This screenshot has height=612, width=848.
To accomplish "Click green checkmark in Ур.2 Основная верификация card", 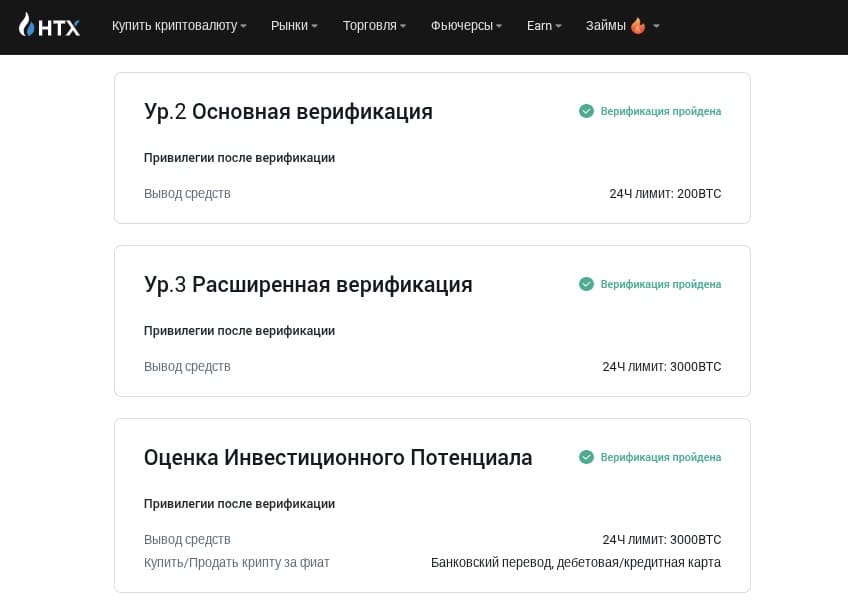I will tap(586, 111).
